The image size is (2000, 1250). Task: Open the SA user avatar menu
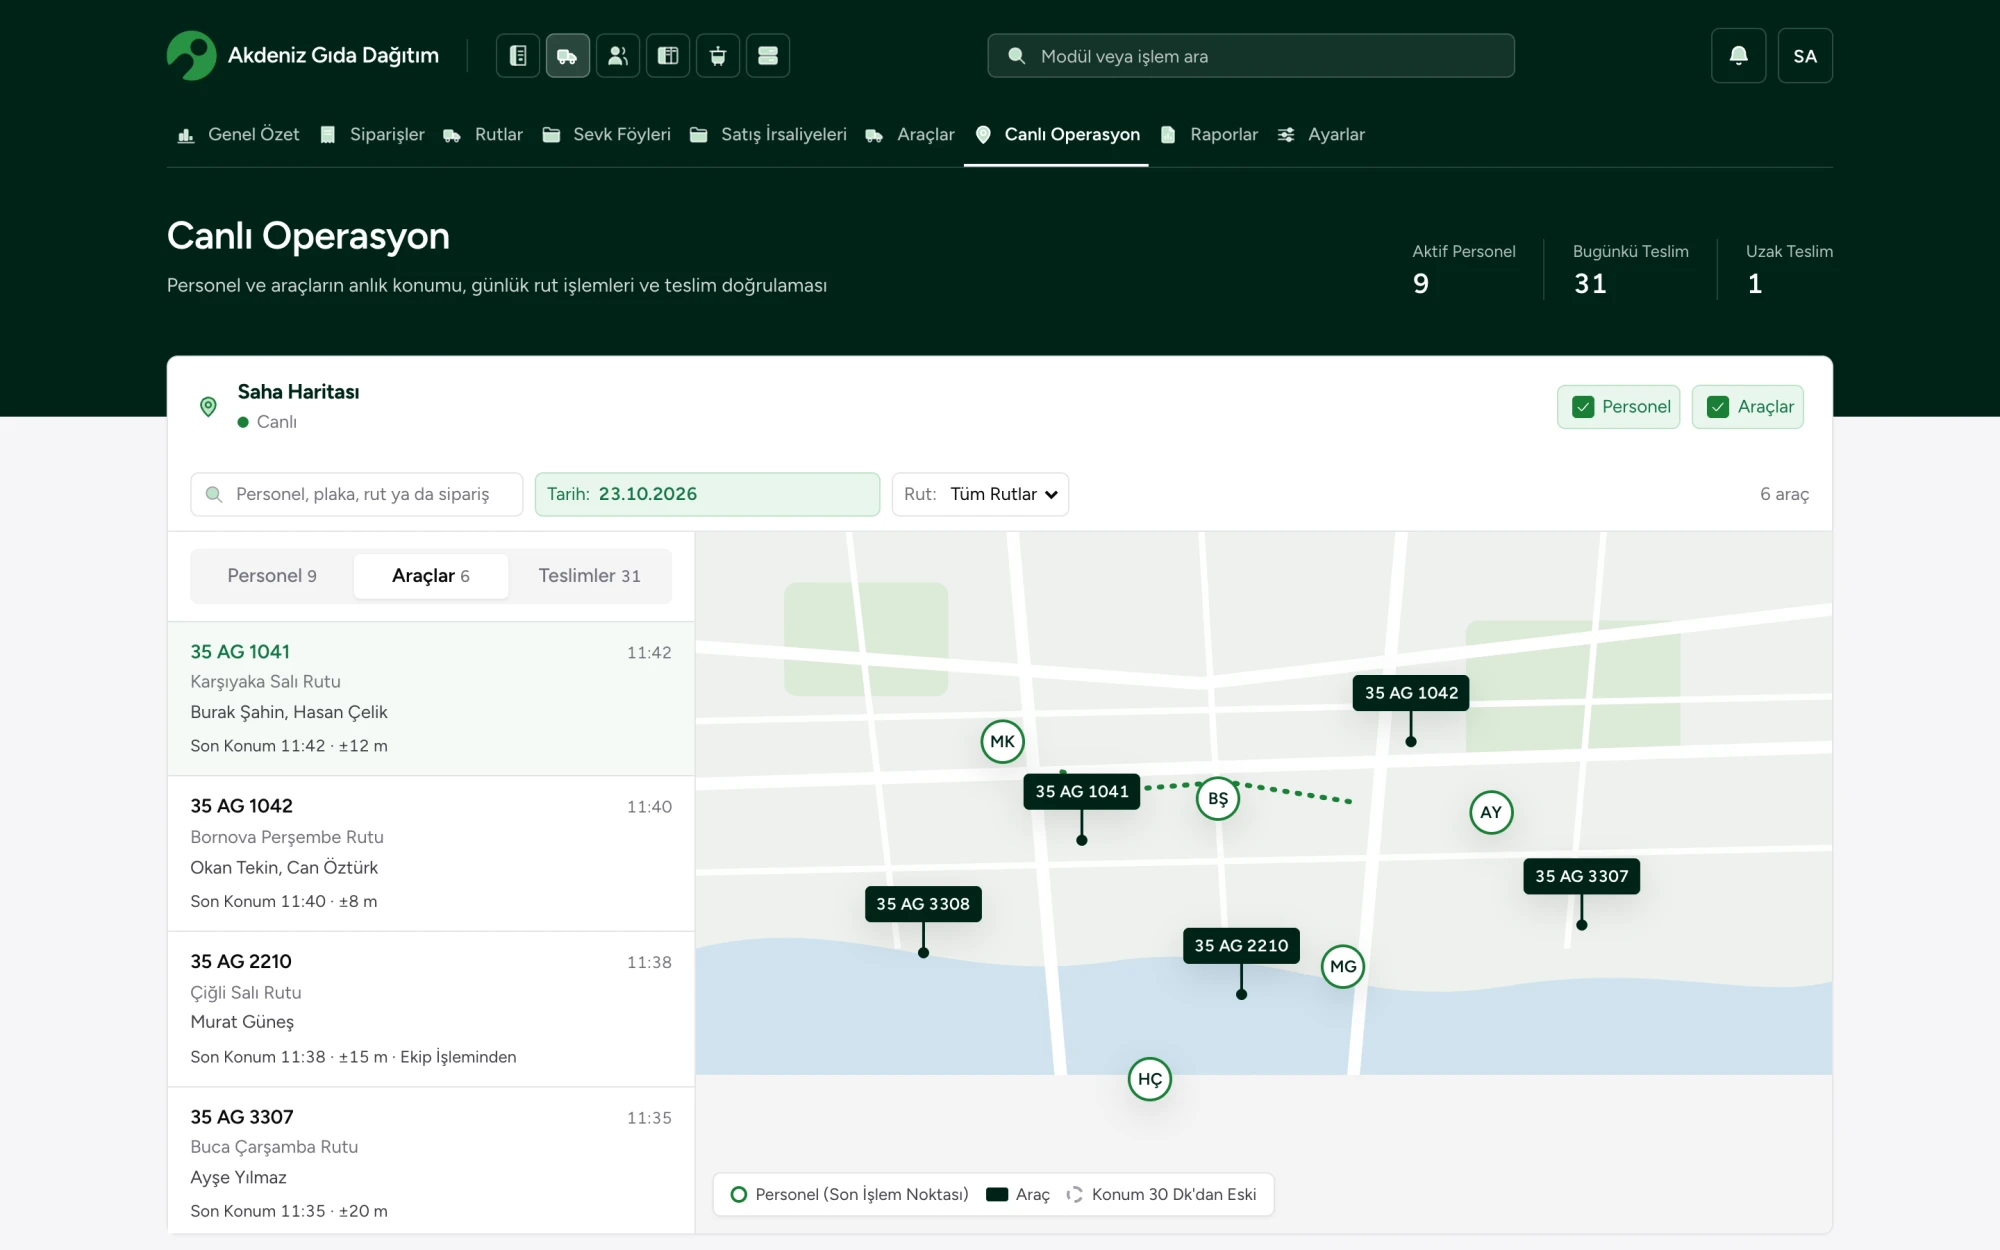point(1805,56)
